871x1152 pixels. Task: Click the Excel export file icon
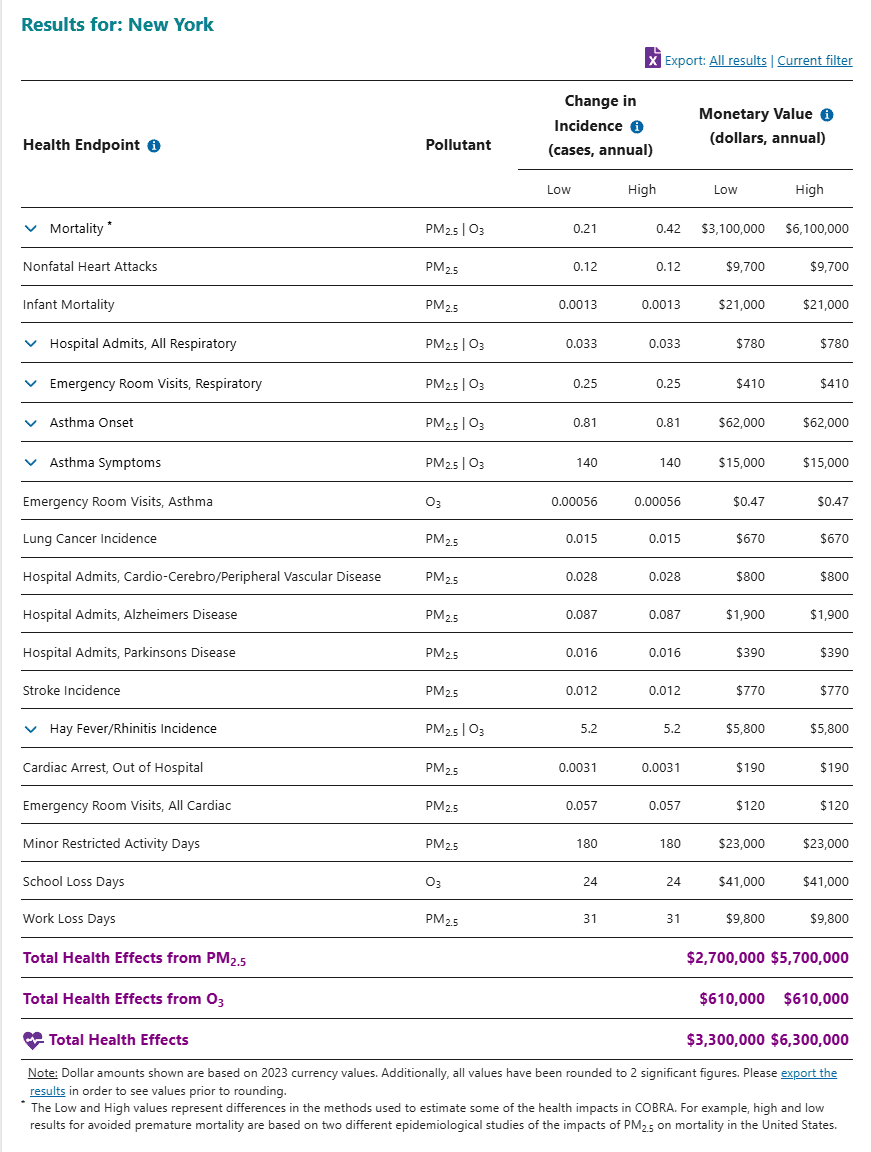point(653,59)
